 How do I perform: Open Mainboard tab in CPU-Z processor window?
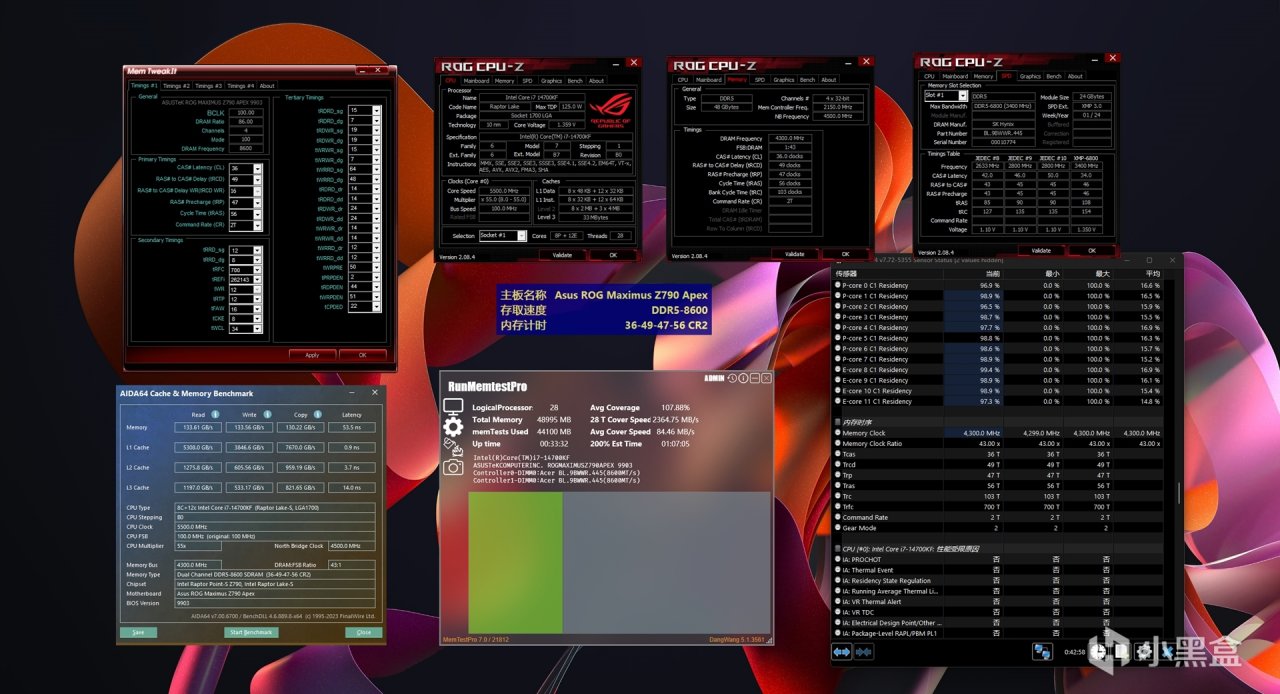tap(476, 81)
